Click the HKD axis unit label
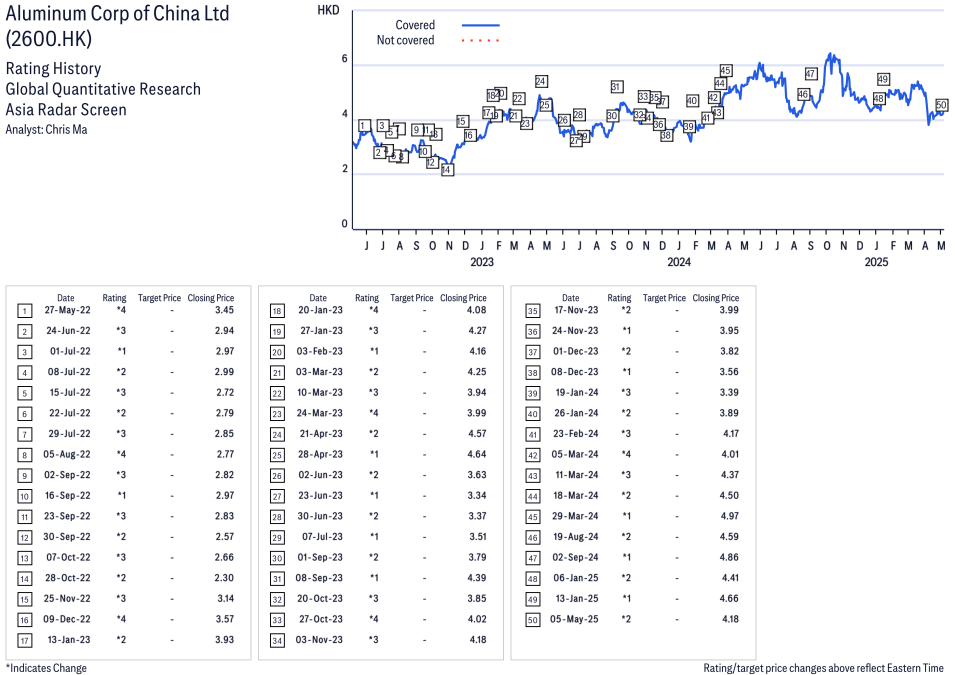The width and height of the screenshot is (955, 675). (328, 10)
